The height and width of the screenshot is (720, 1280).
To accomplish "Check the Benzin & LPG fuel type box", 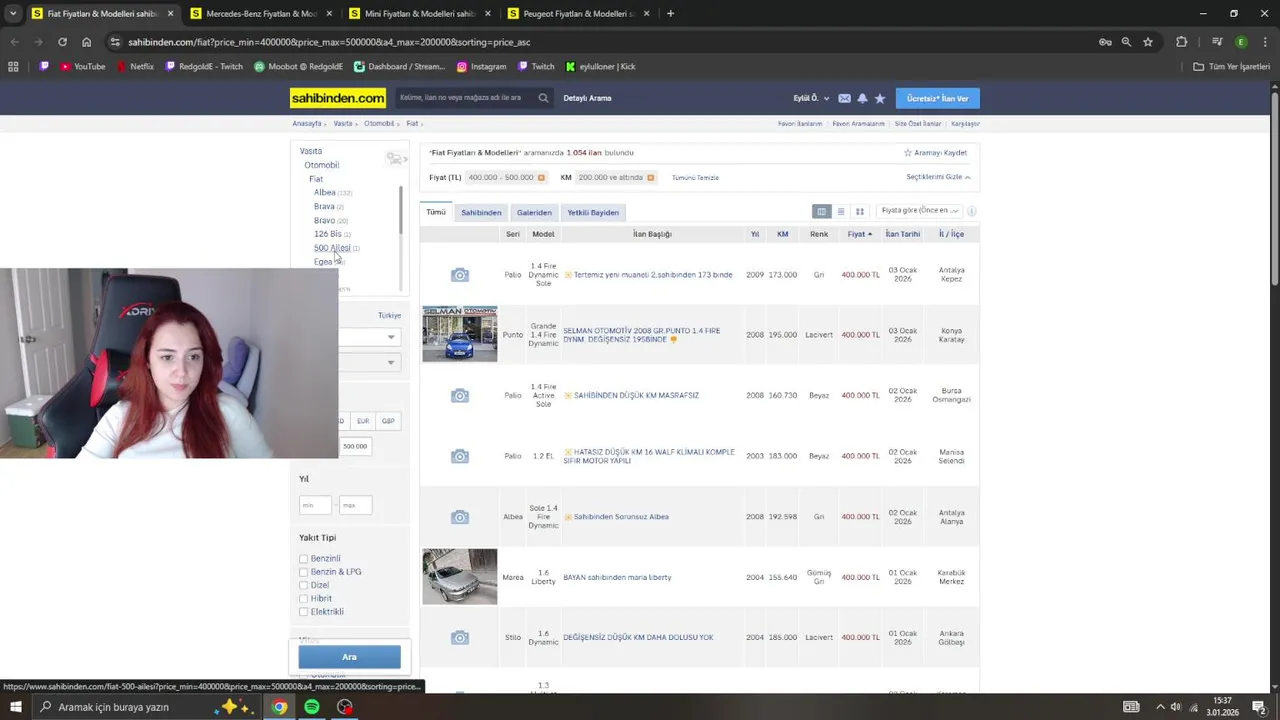I will pyautogui.click(x=303, y=572).
